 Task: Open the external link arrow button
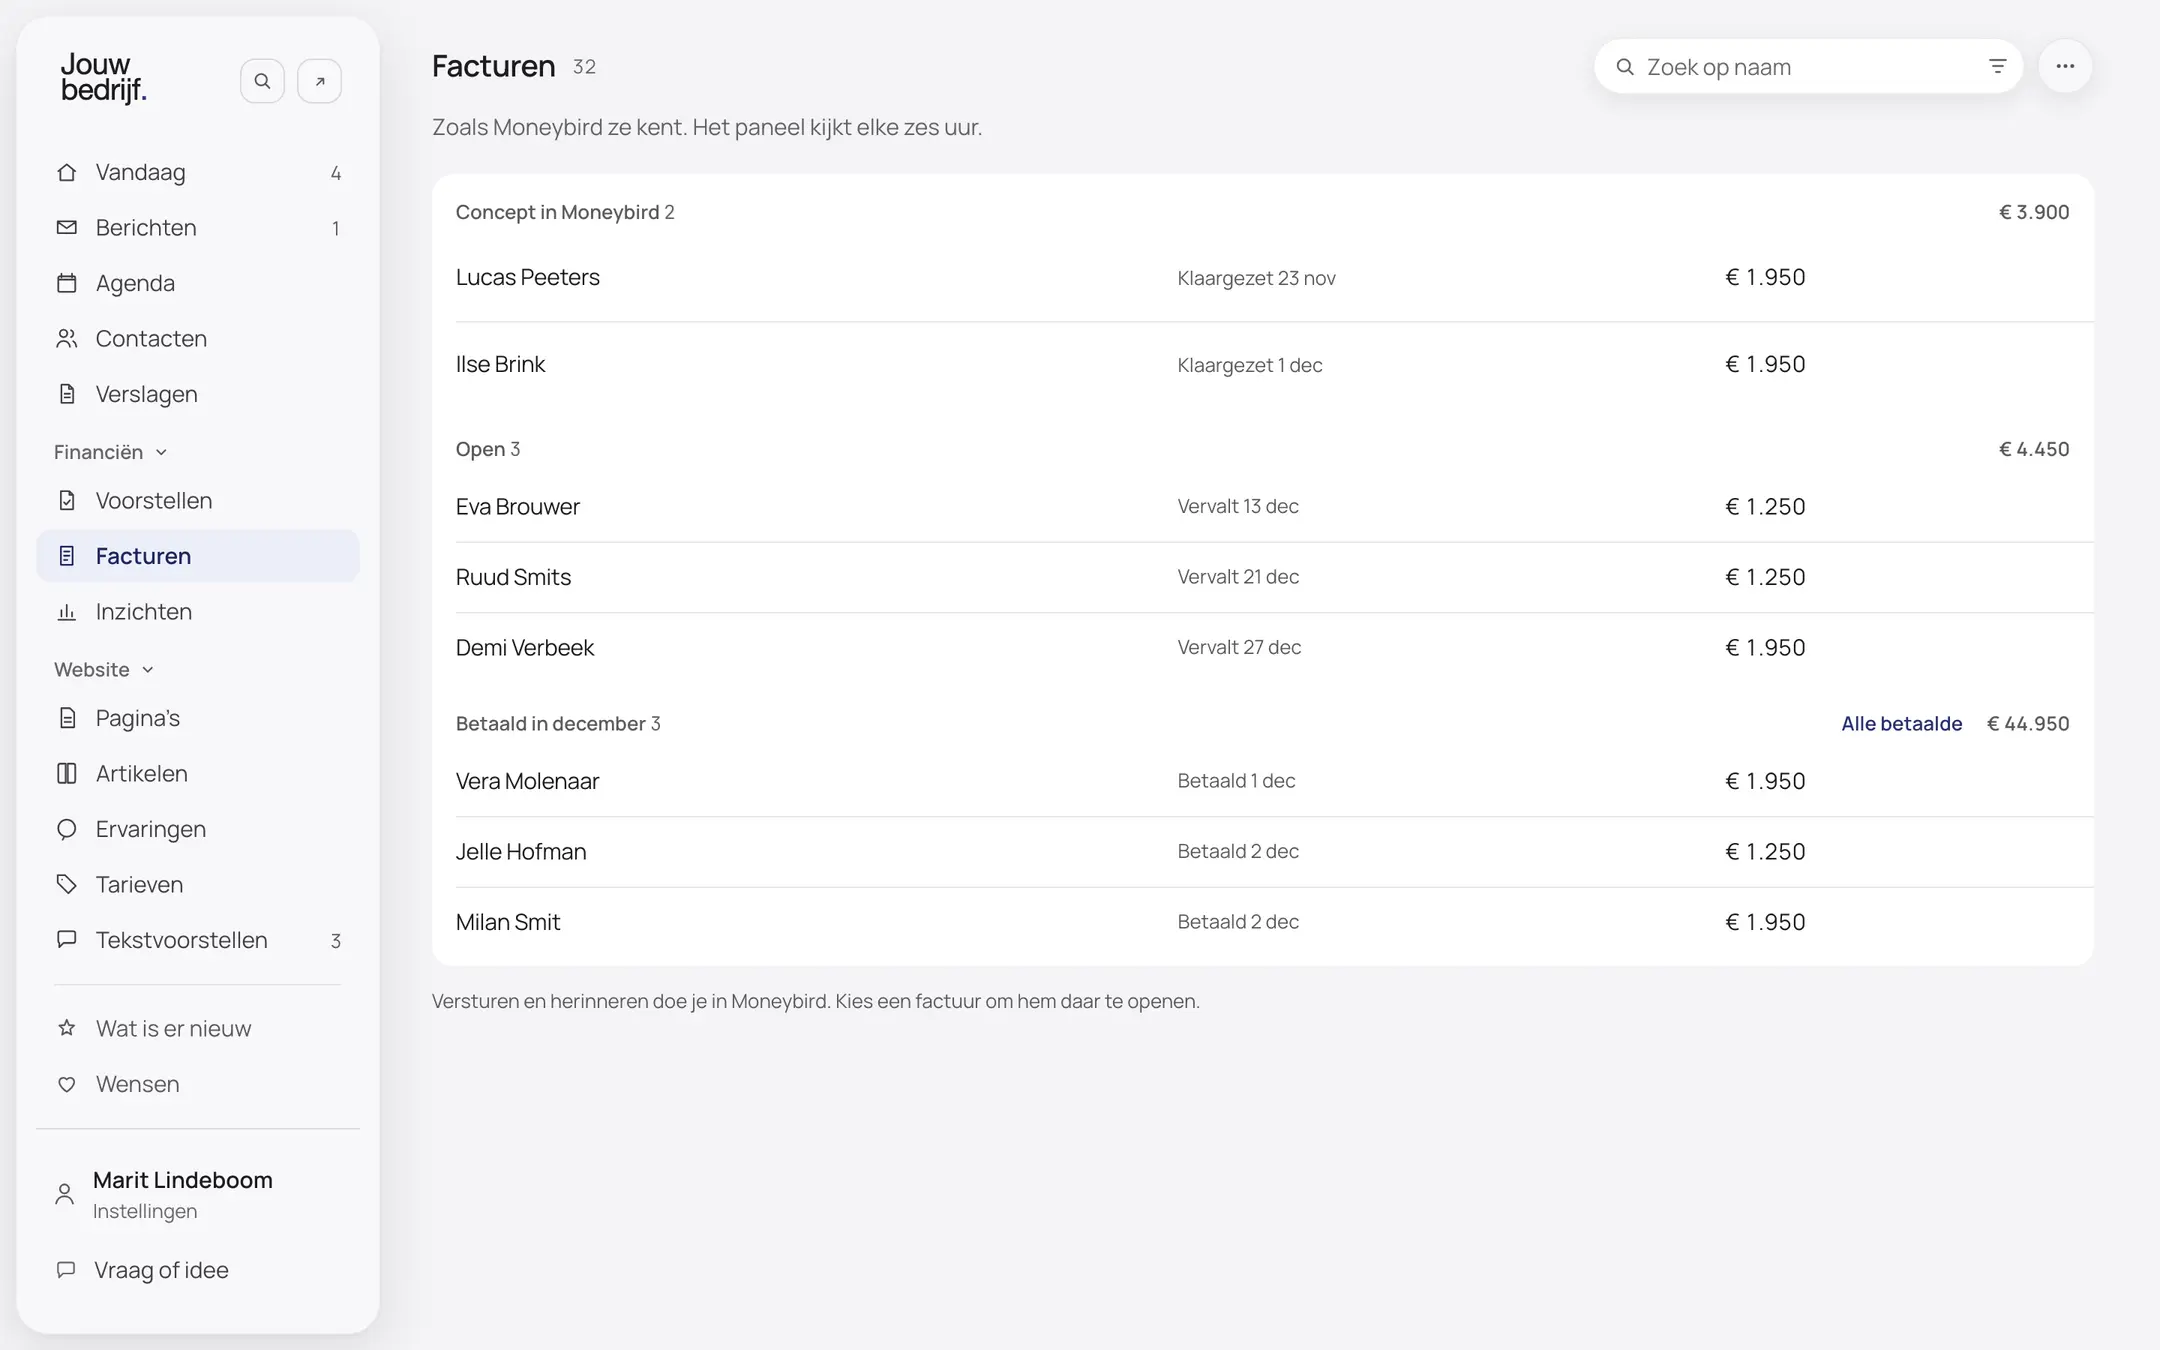coord(320,81)
